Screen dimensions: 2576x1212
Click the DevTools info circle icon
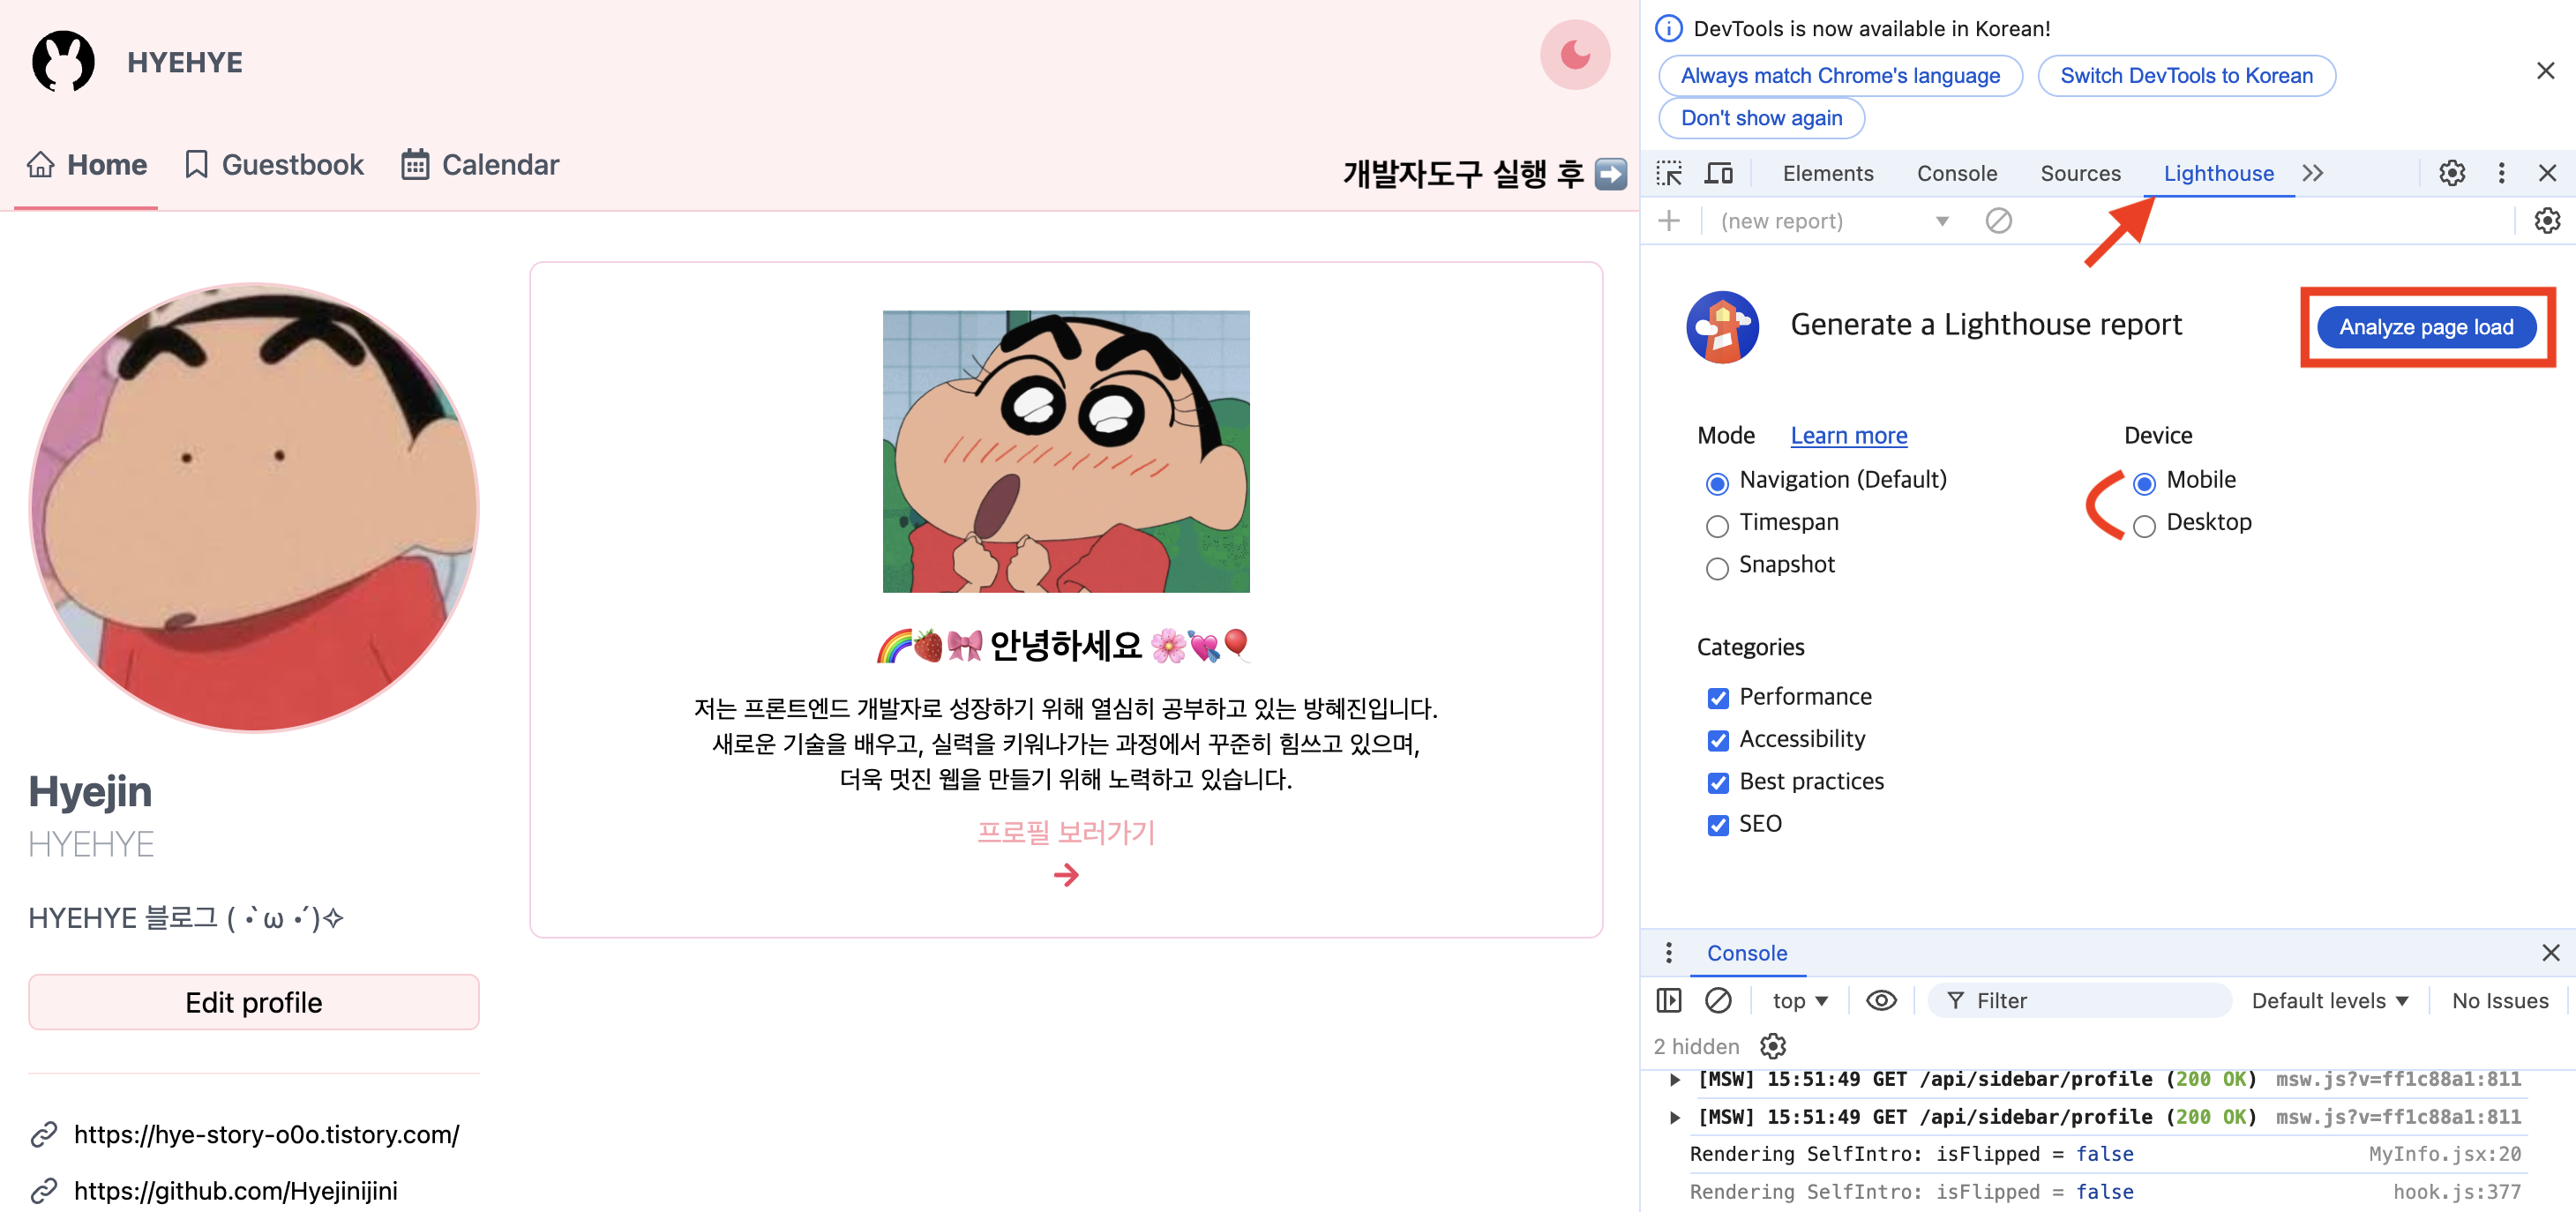pos(1668,28)
